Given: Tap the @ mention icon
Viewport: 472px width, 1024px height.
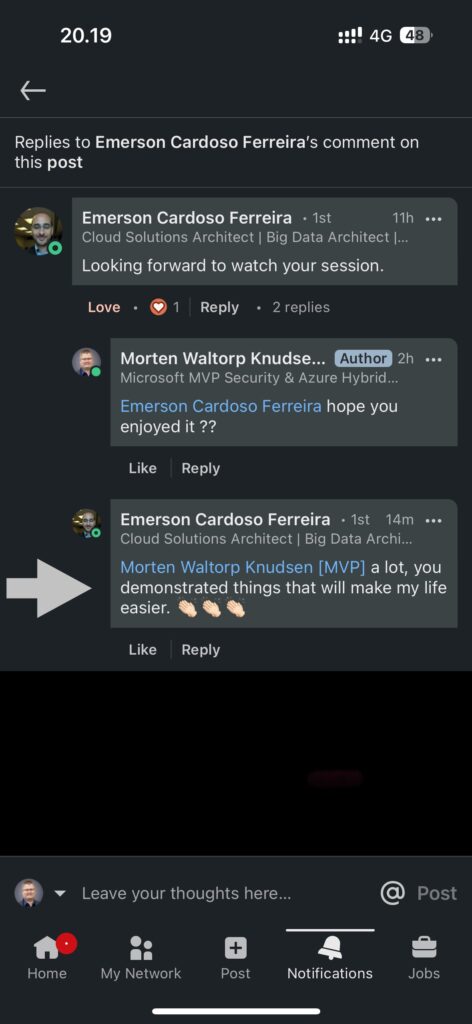Looking at the screenshot, I should (392, 892).
